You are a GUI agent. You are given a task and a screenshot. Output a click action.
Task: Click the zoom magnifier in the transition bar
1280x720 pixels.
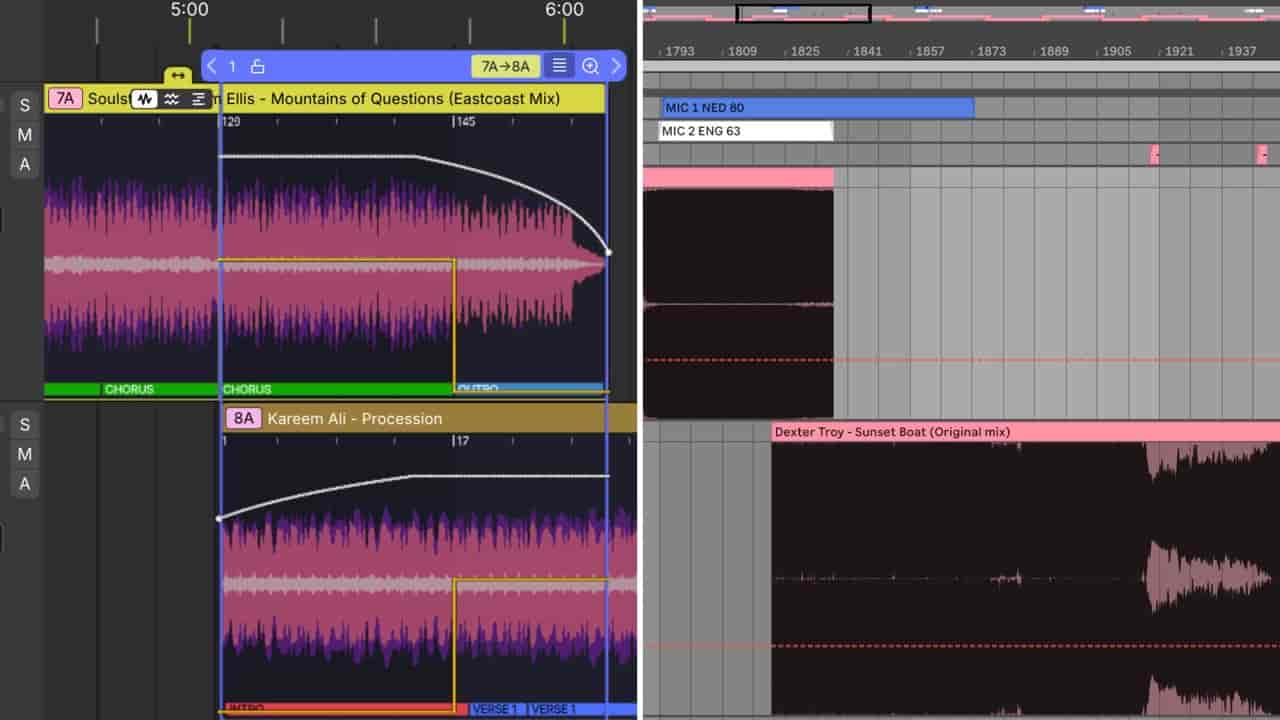pyautogui.click(x=590, y=66)
